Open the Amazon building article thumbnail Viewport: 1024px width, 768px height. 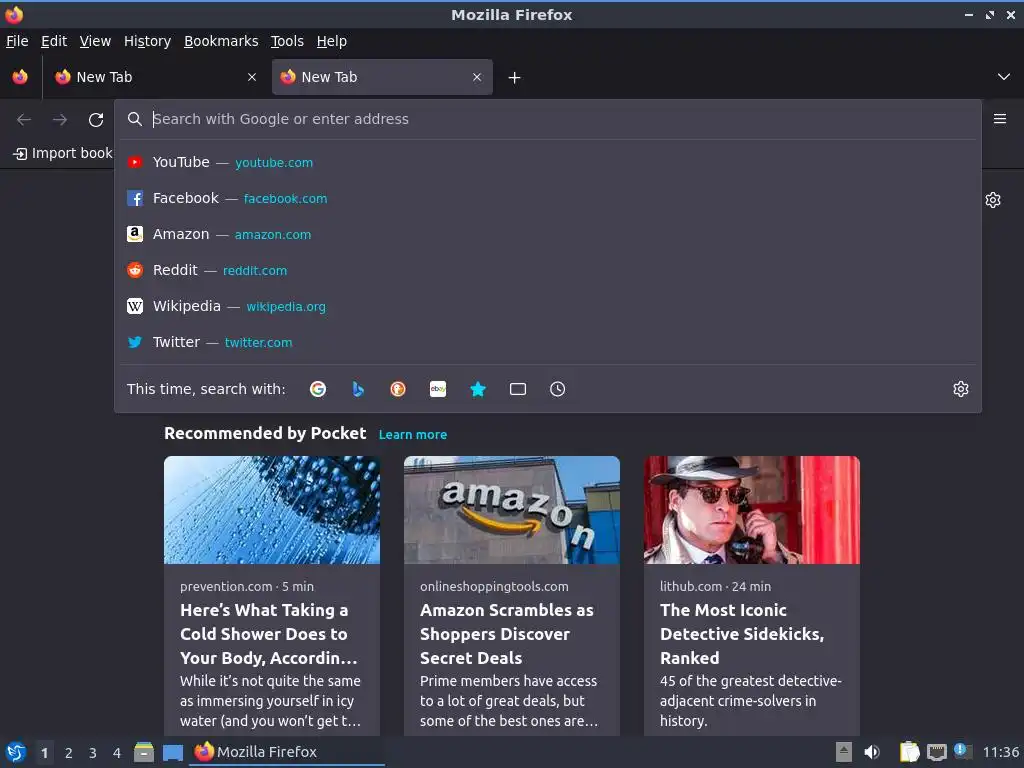(511, 510)
